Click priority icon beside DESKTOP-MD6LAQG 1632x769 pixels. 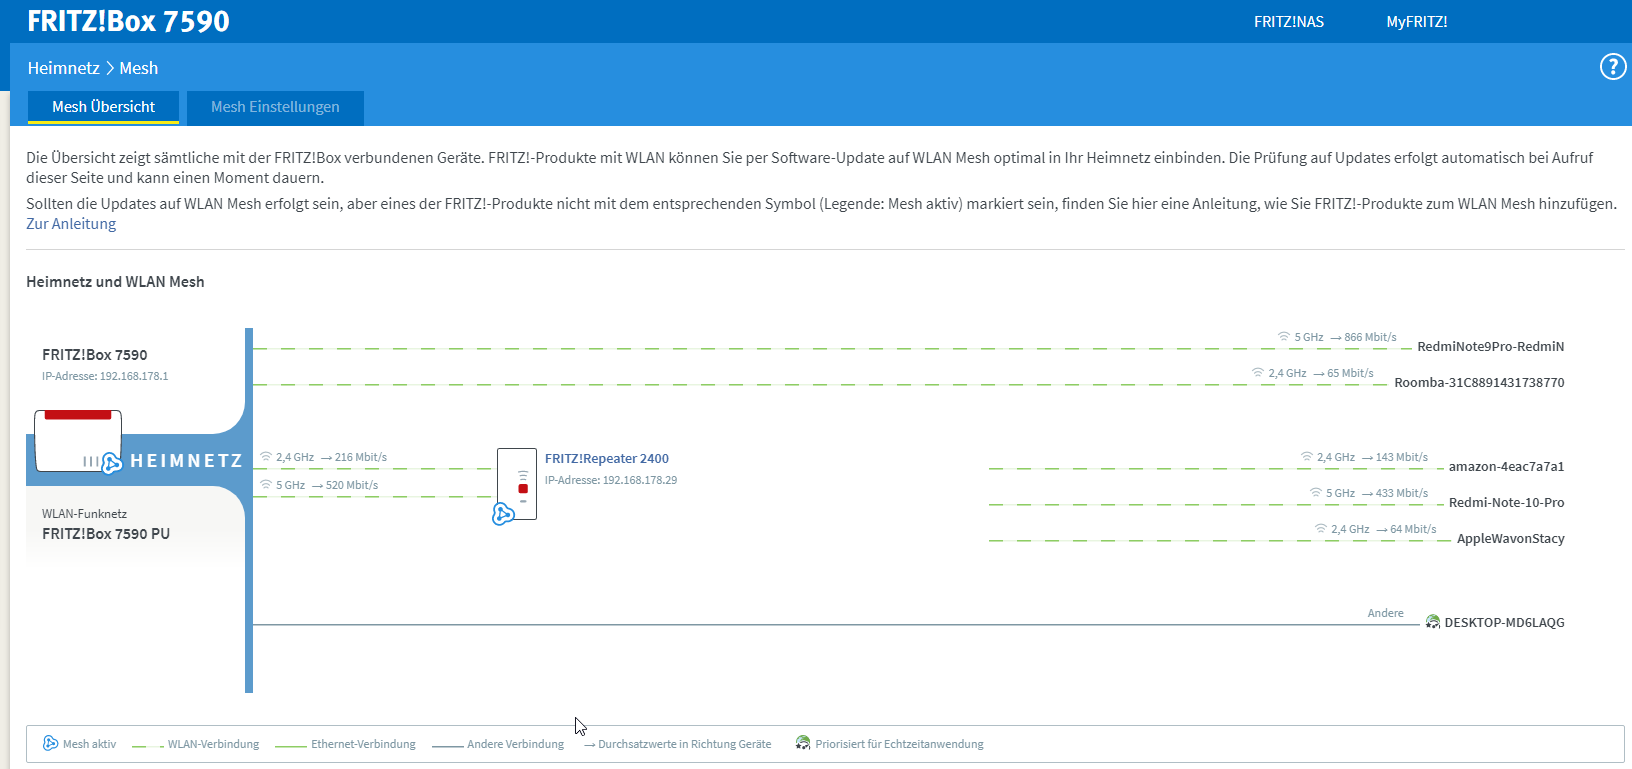click(1433, 622)
